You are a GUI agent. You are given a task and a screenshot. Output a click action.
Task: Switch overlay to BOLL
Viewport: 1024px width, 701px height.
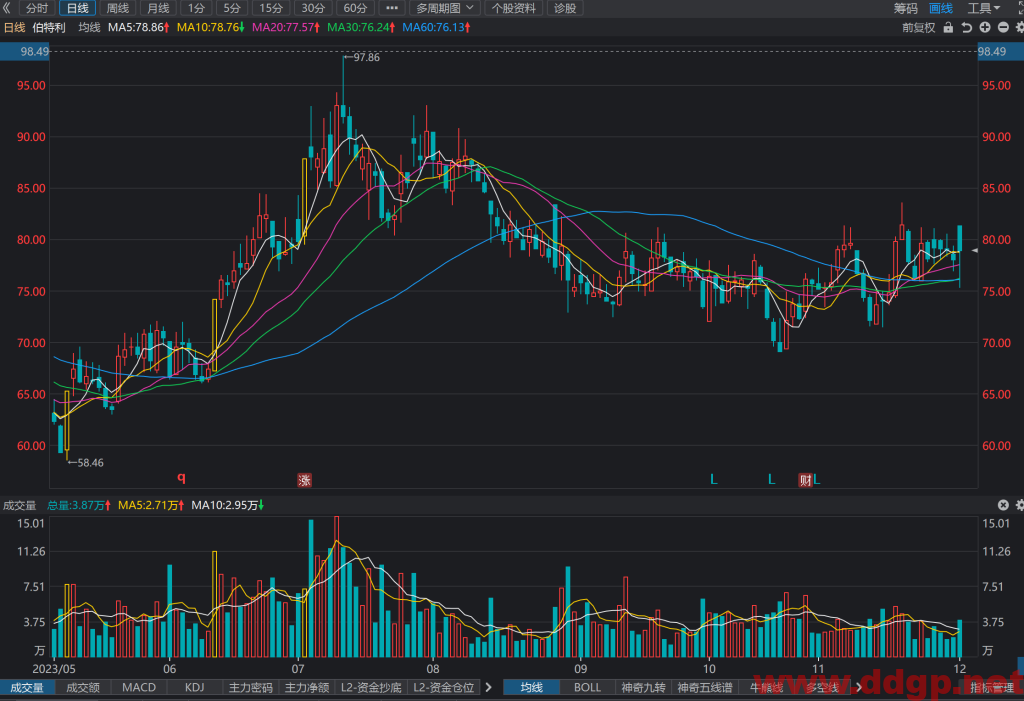587,687
